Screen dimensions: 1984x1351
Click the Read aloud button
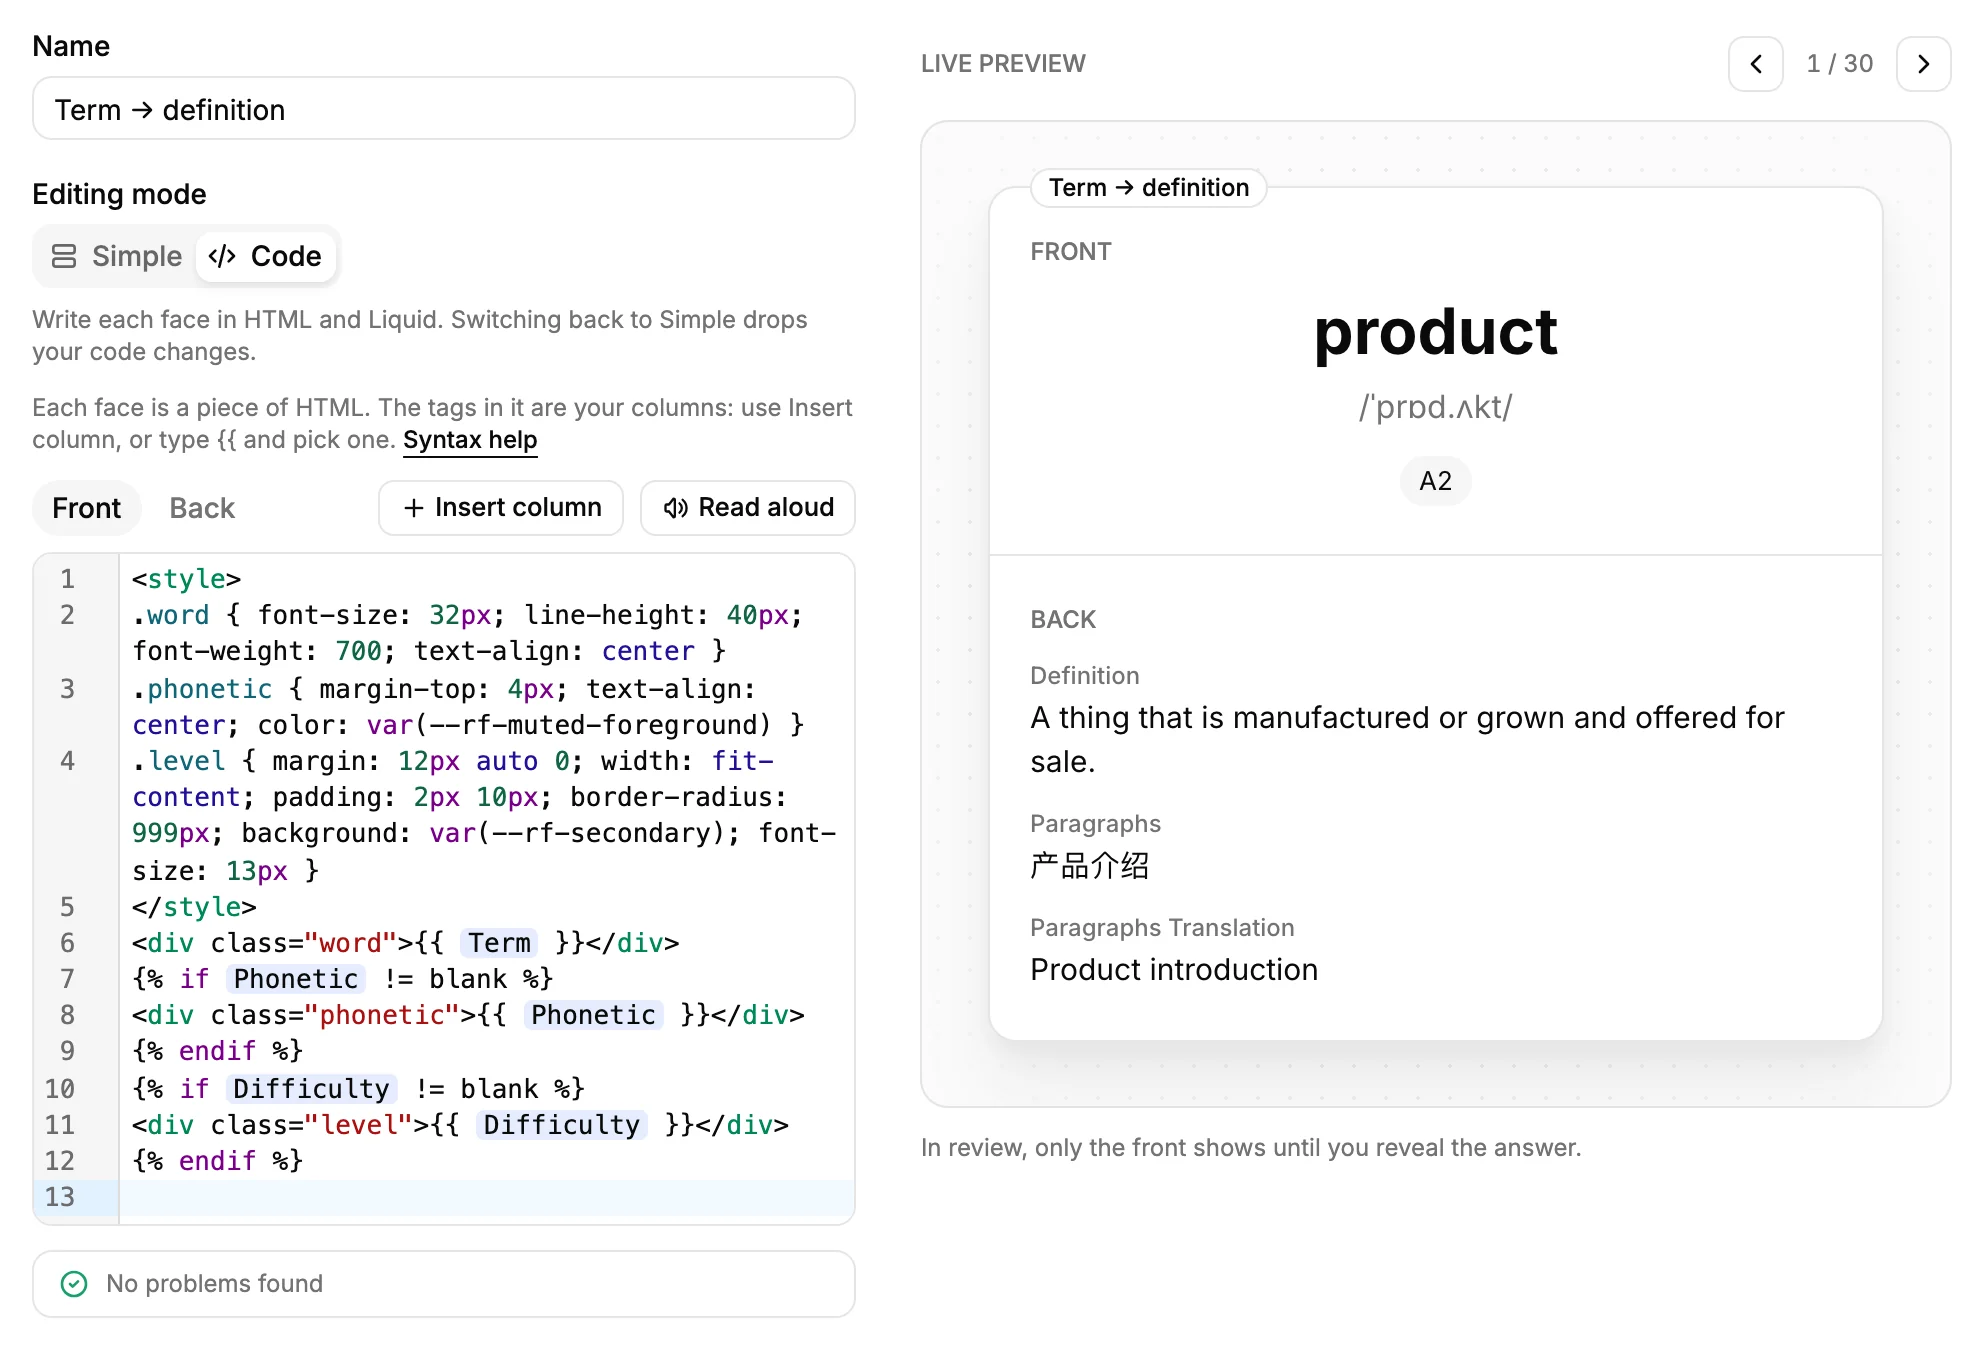pyautogui.click(x=748, y=508)
